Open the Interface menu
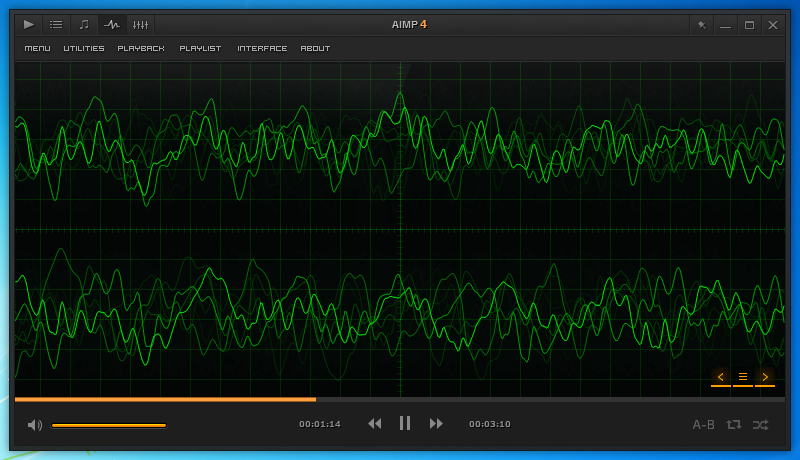 click(x=262, y=48)
